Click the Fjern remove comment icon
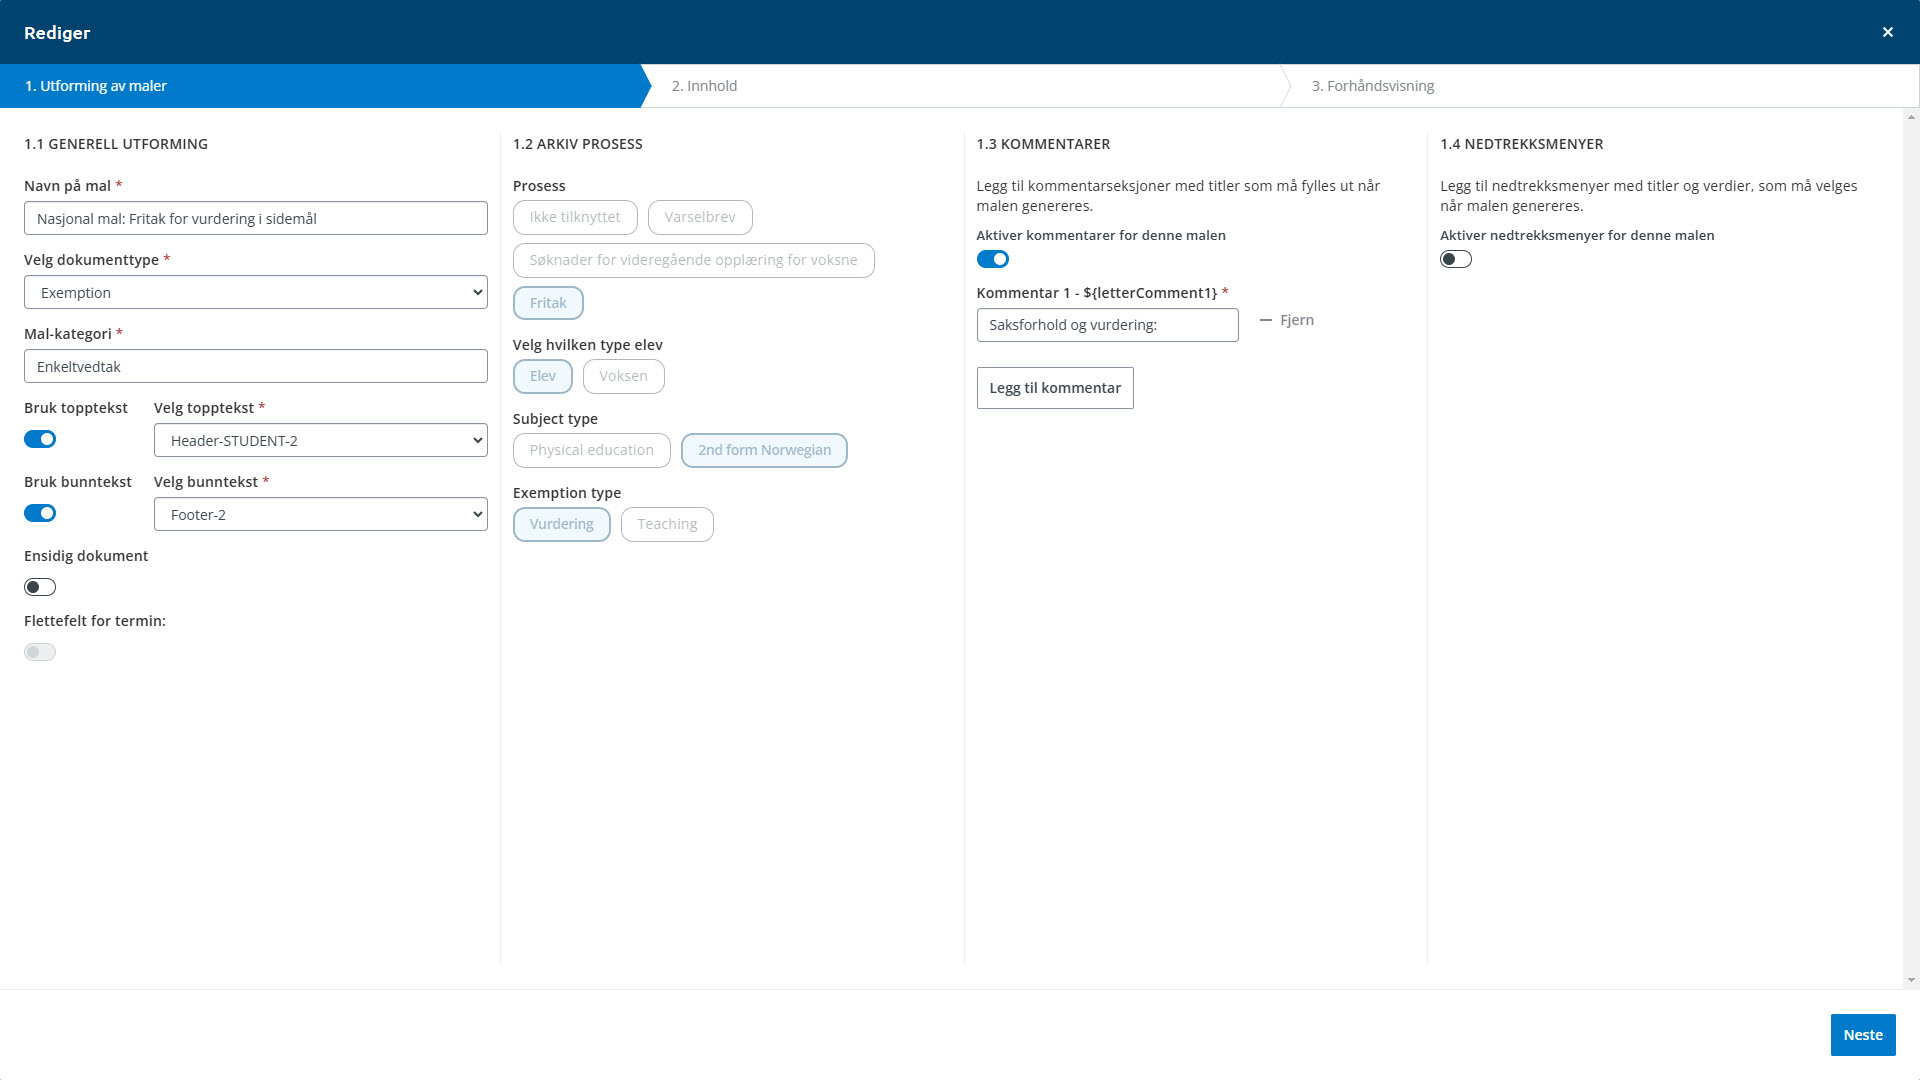This screenshot has width=1920, height=1080. (x=1266, y=320)
